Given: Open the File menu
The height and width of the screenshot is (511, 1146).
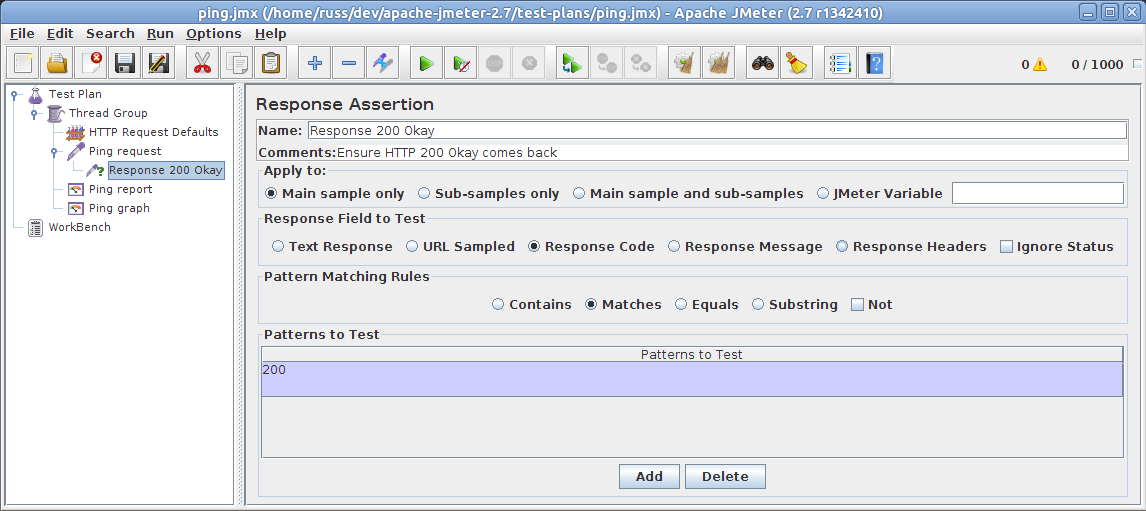Looking at the screenshot, I should [x=22, y=34].
